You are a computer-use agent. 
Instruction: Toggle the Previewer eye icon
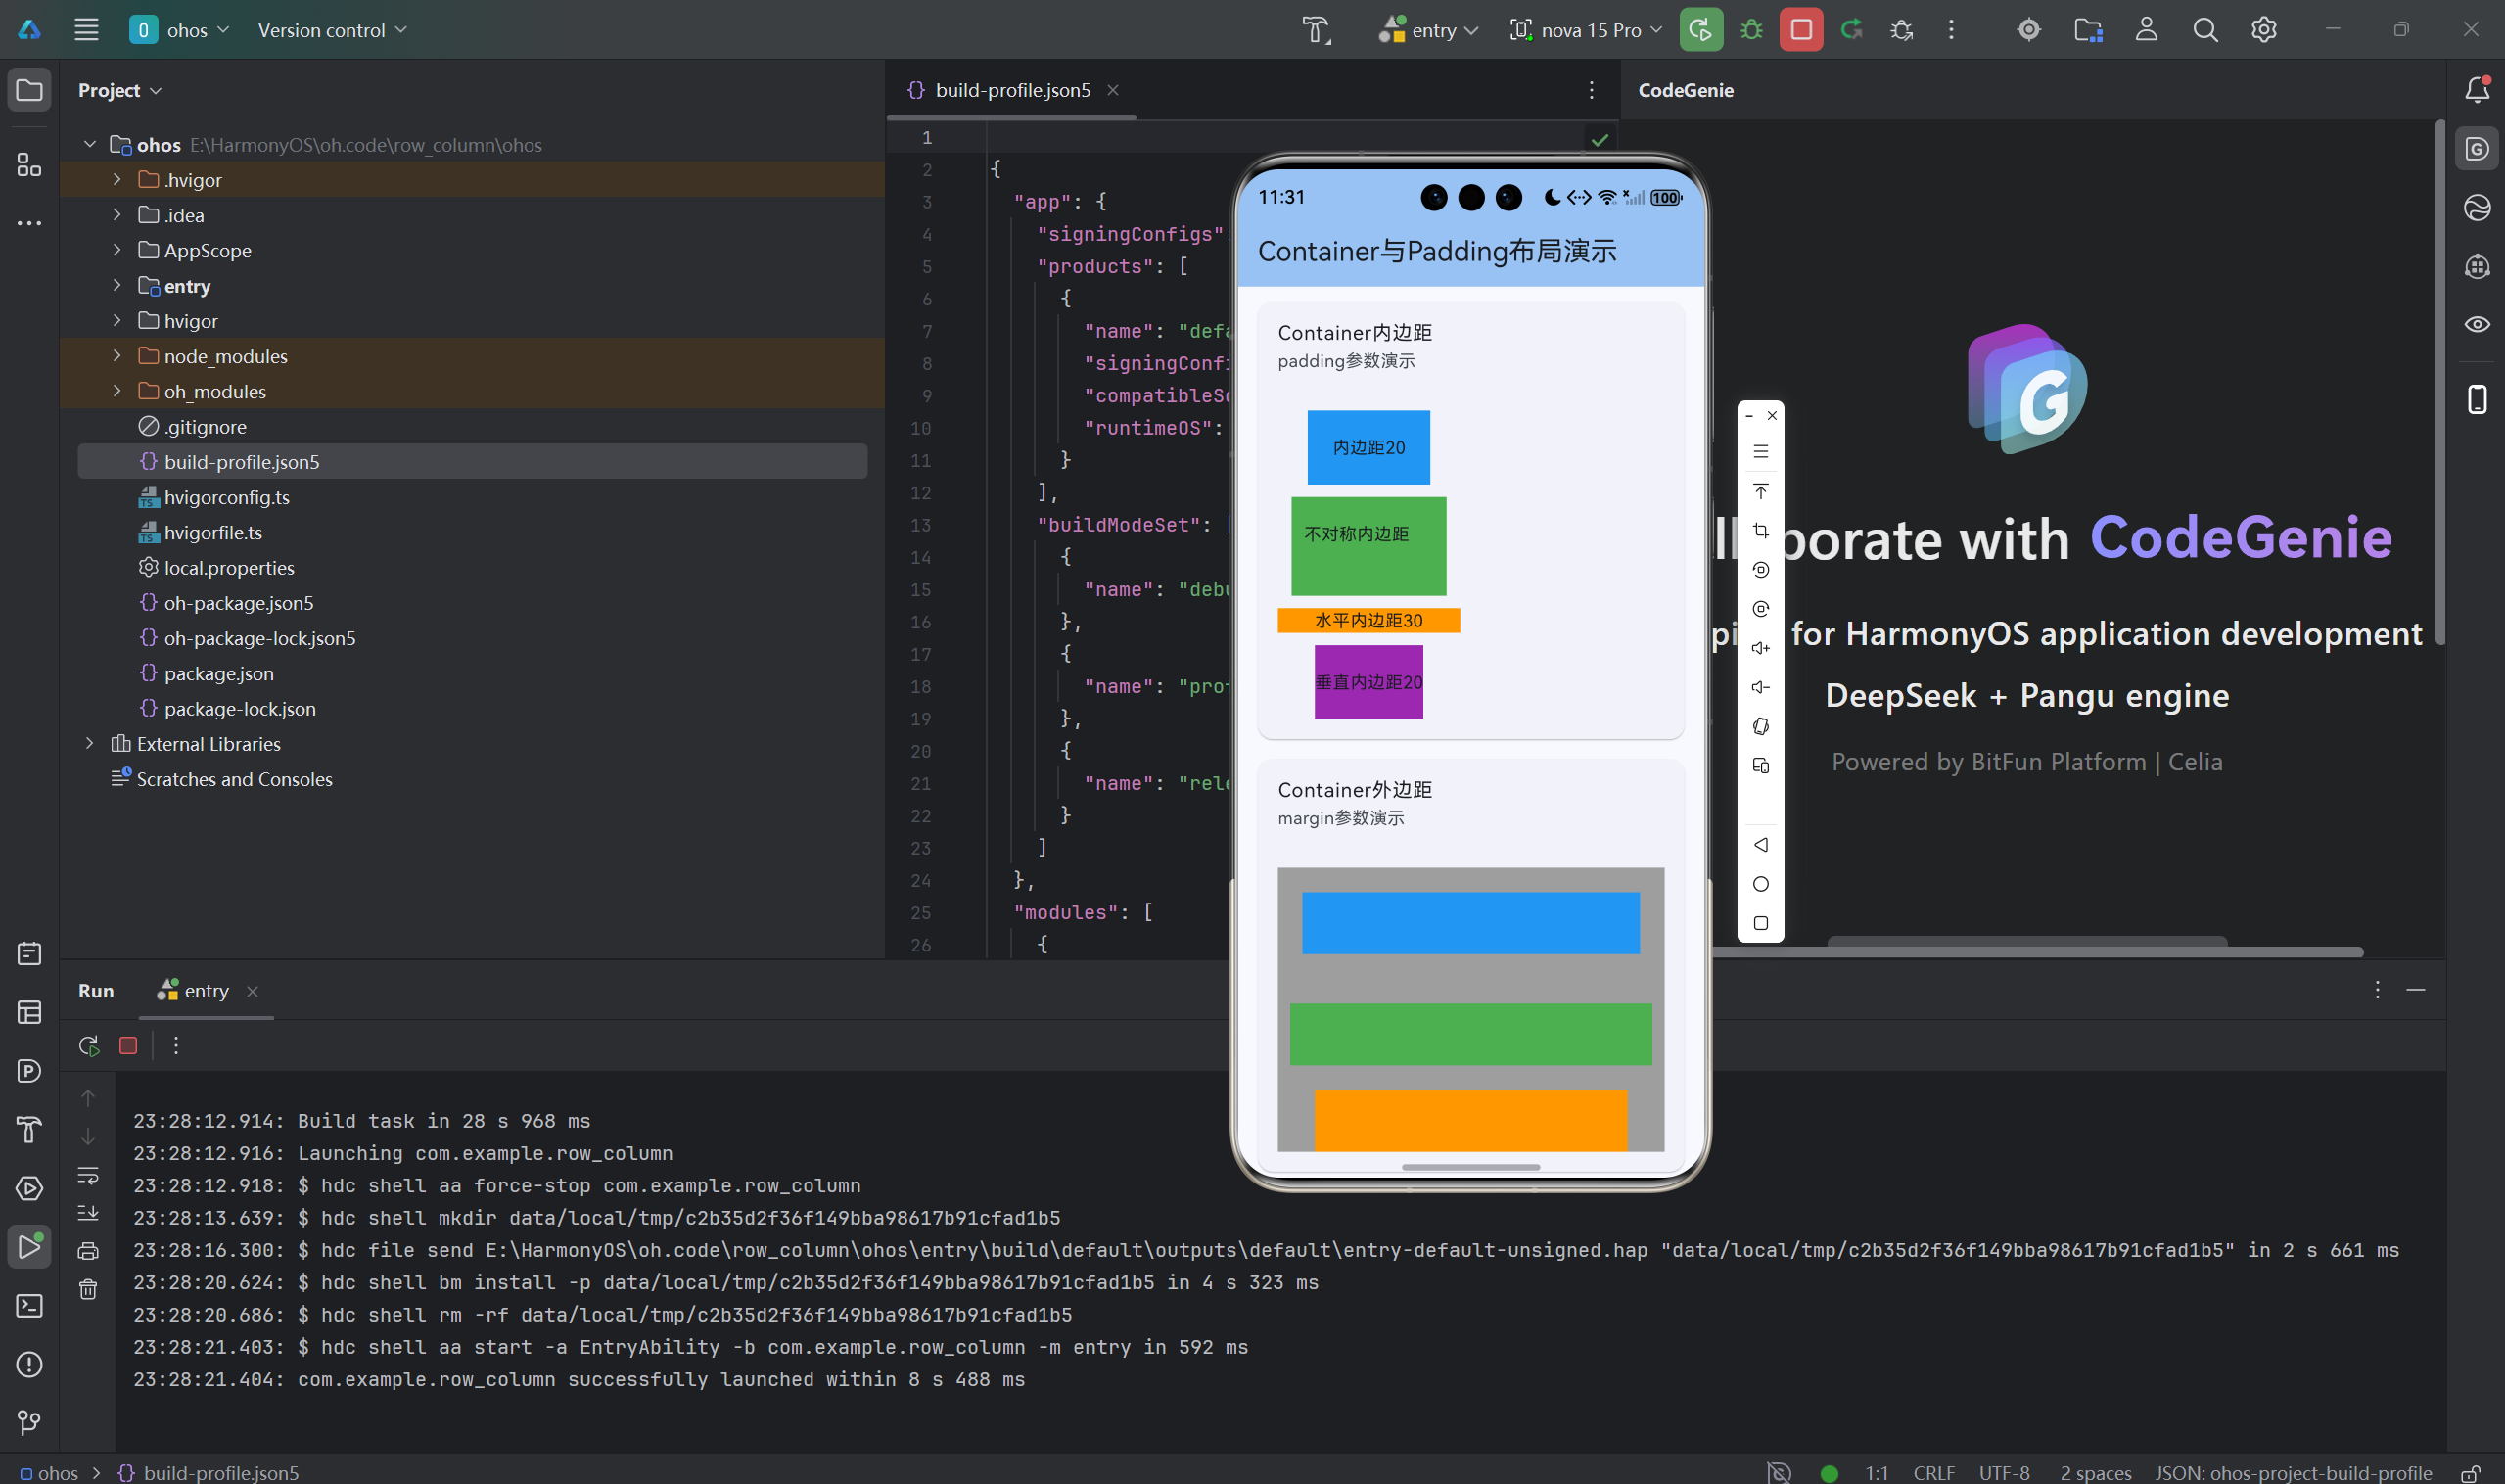point(2476,324)
